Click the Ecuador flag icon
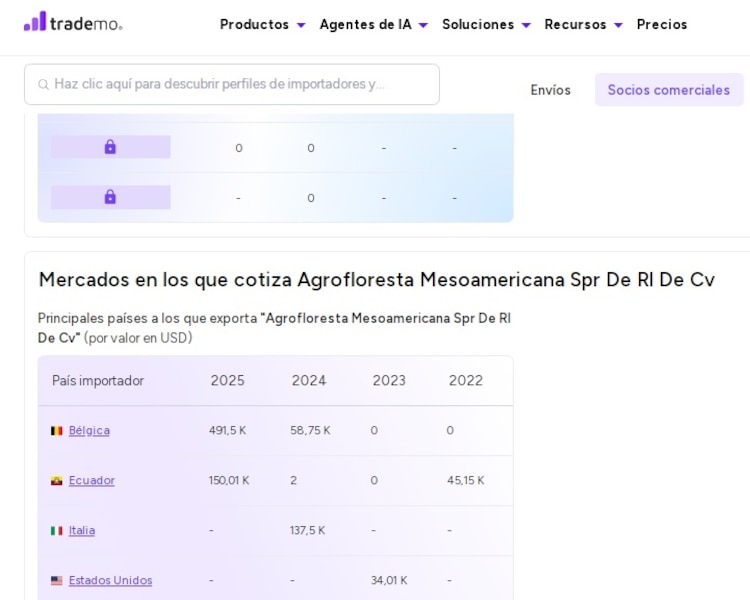Screen dimensions: 750x600 tap(56, 481)
